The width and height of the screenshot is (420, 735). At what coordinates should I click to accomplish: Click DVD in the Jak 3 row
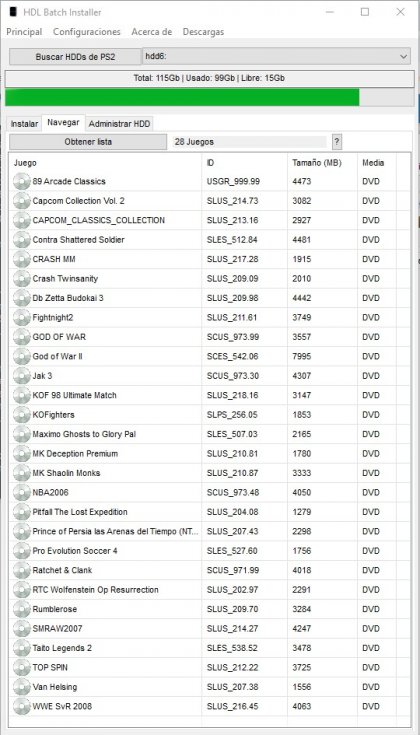[371, 376]
